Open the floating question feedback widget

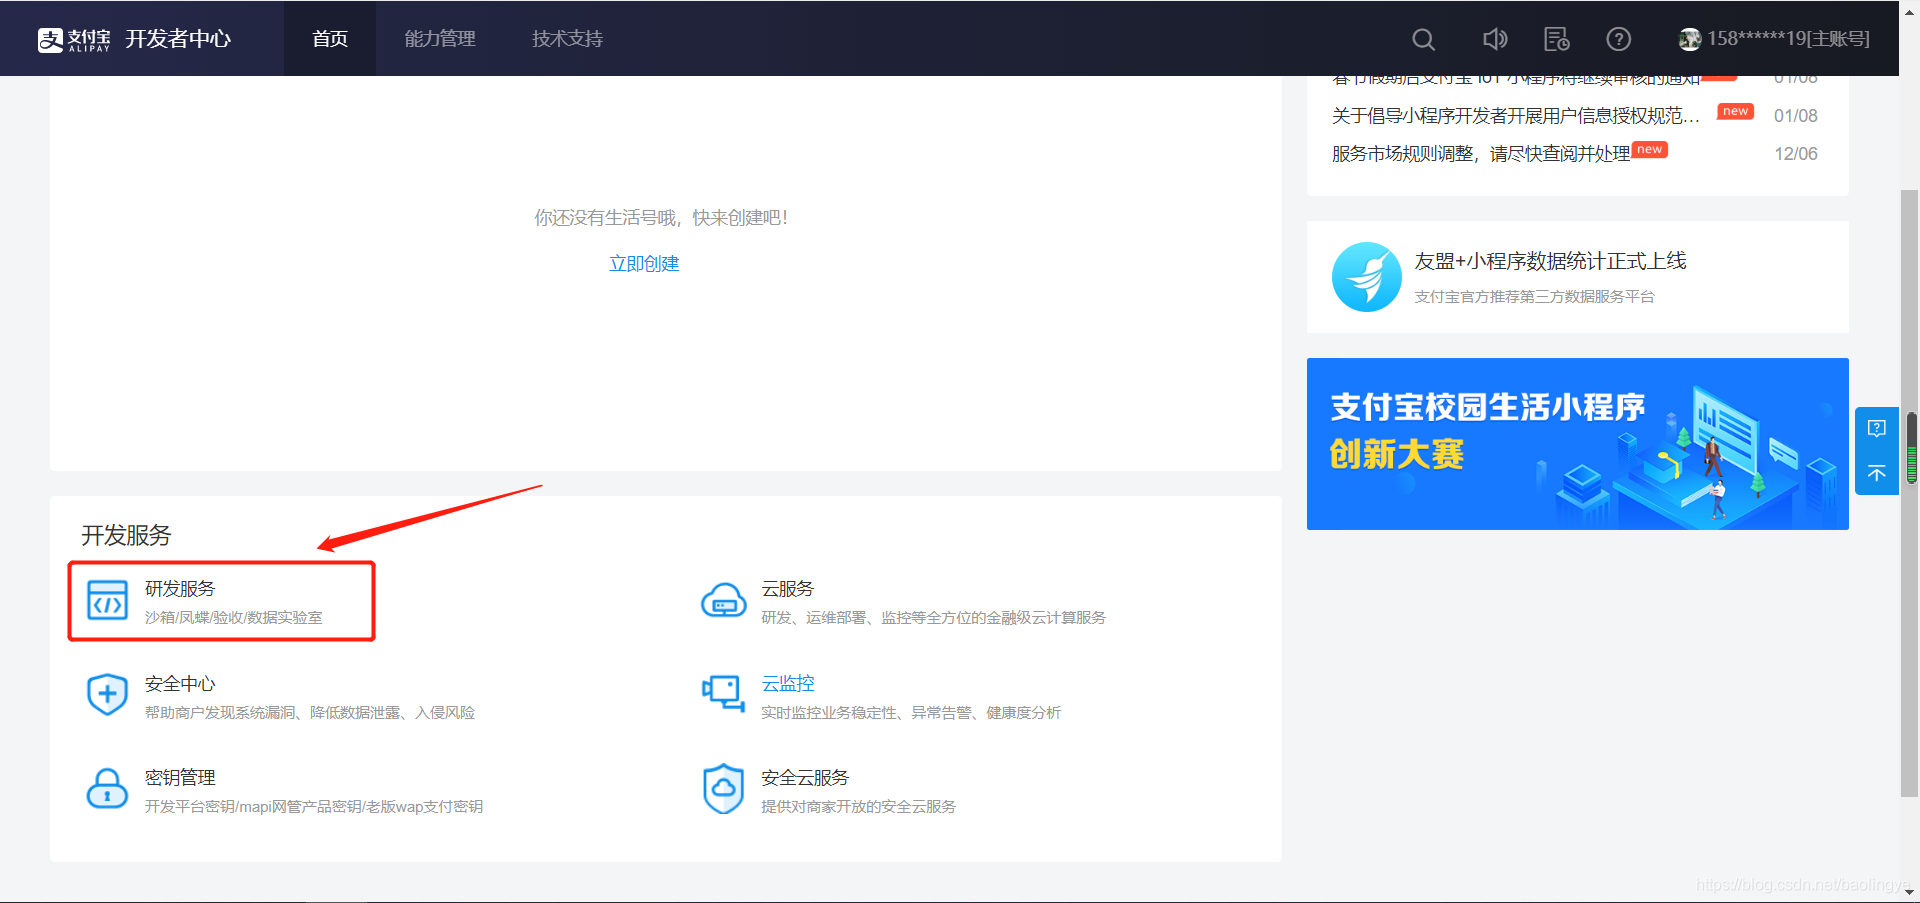[1877, 428]
